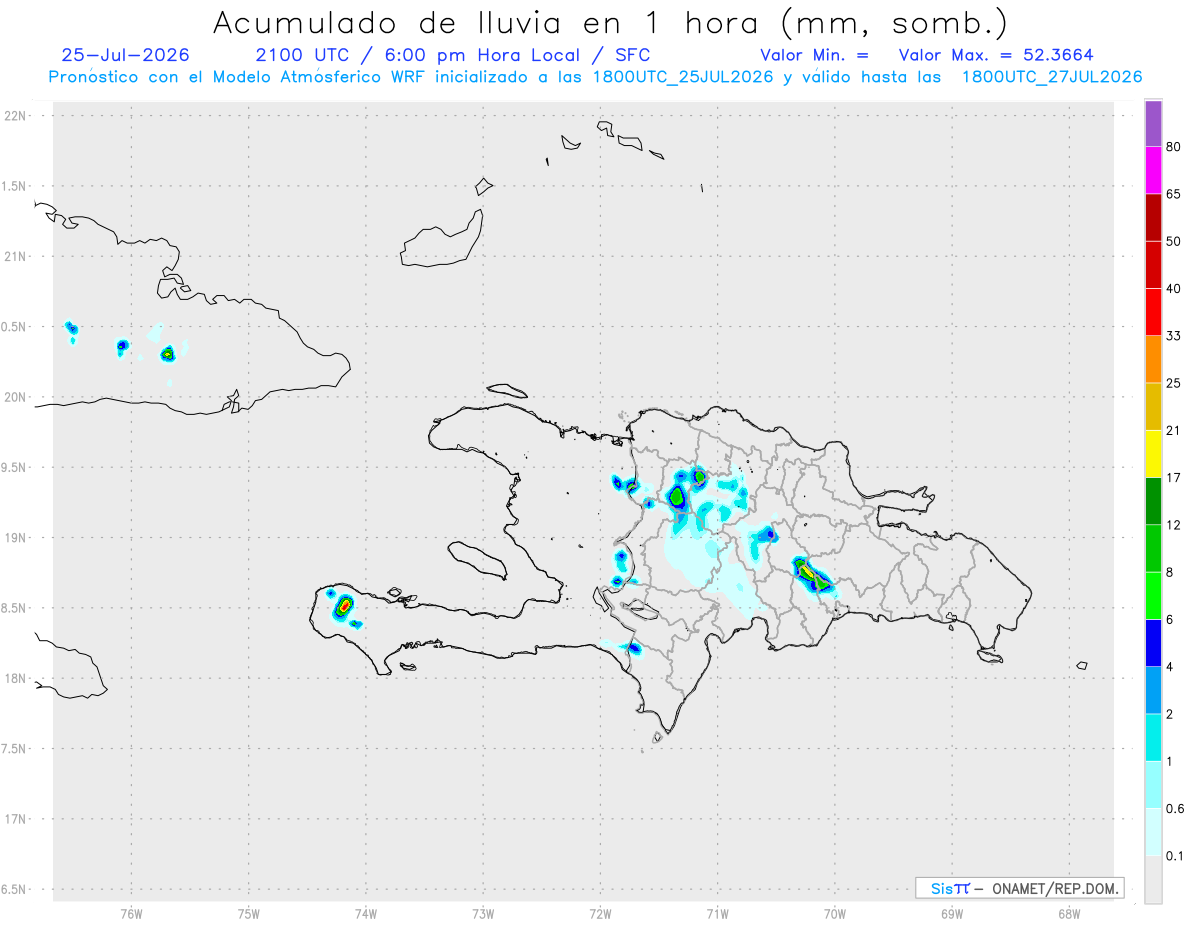Click the legend value '12'
Screen dimensions: 1200x927
(1174, 525)
